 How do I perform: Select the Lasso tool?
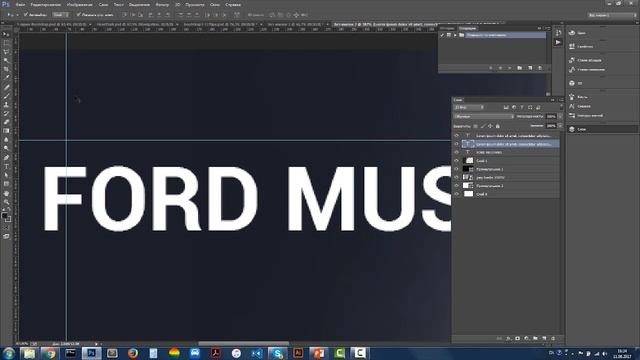coord(6,51)
